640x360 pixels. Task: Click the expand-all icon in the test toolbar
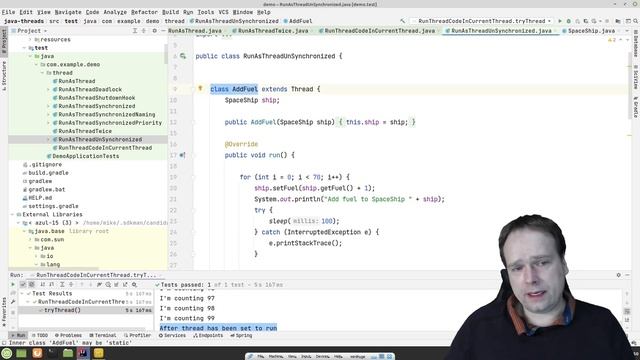pyautogui.click(x=62, y=284)
